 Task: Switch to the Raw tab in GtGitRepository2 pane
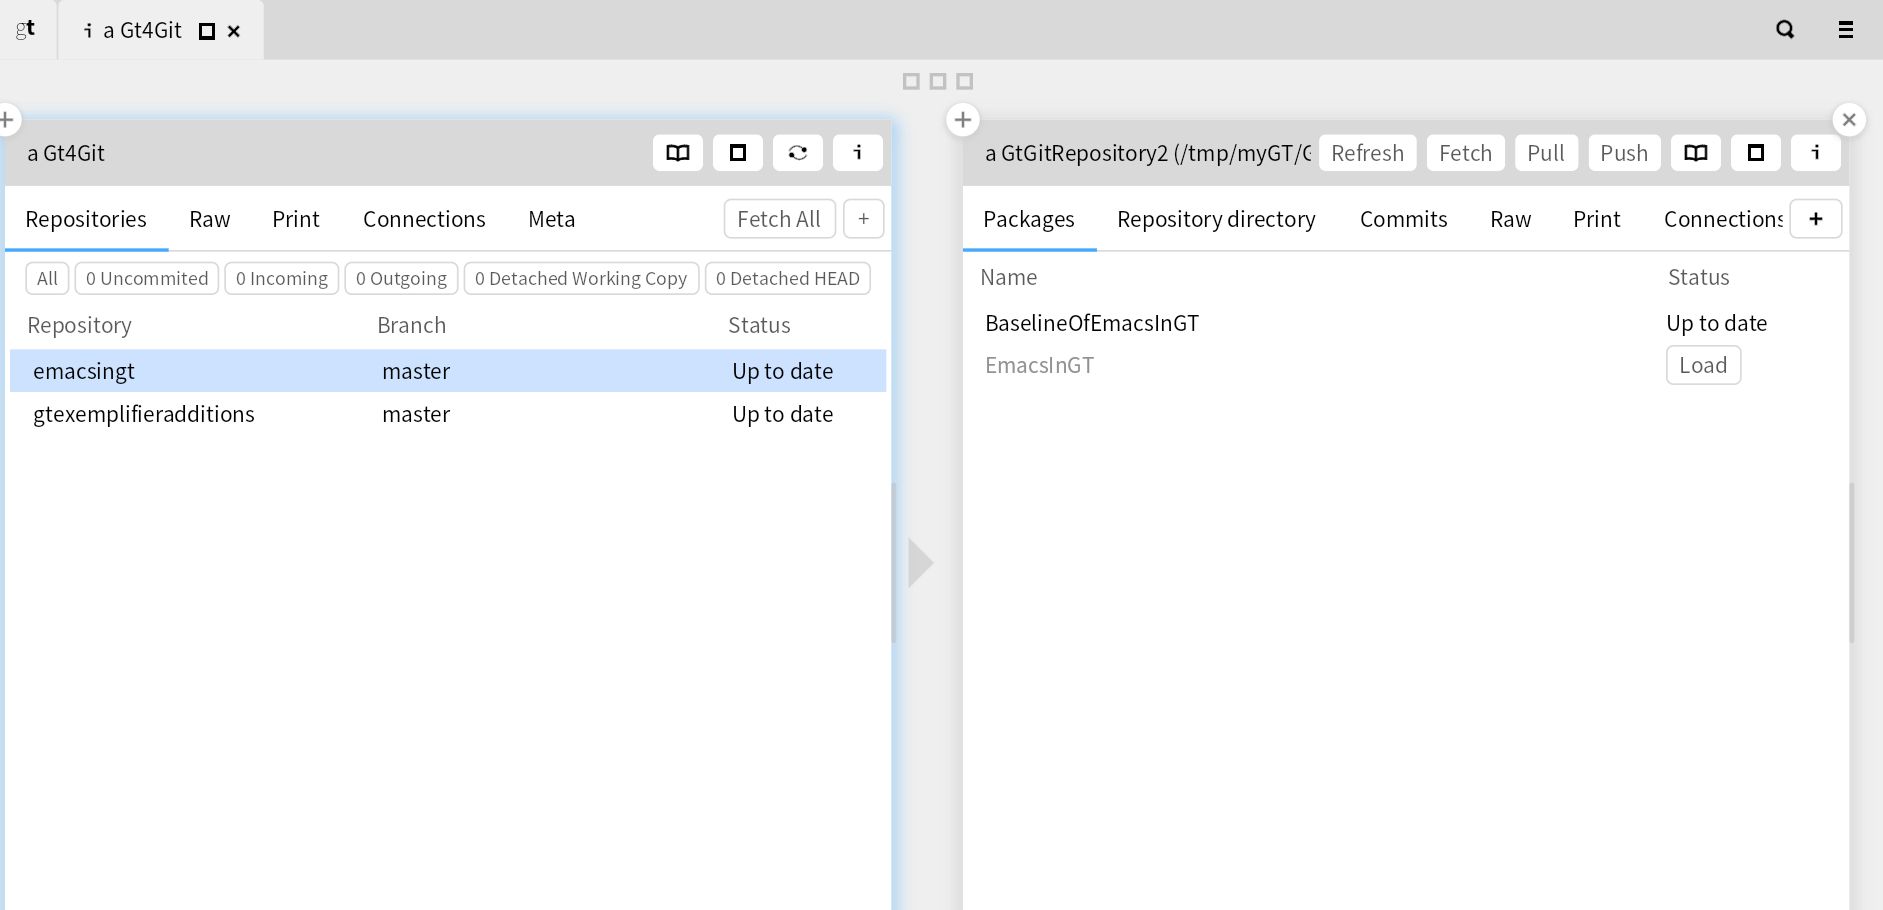click(1511, 219)
